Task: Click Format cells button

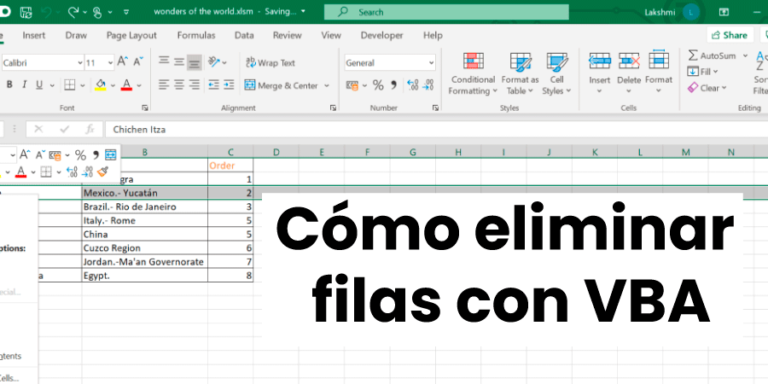Action: 658,73
